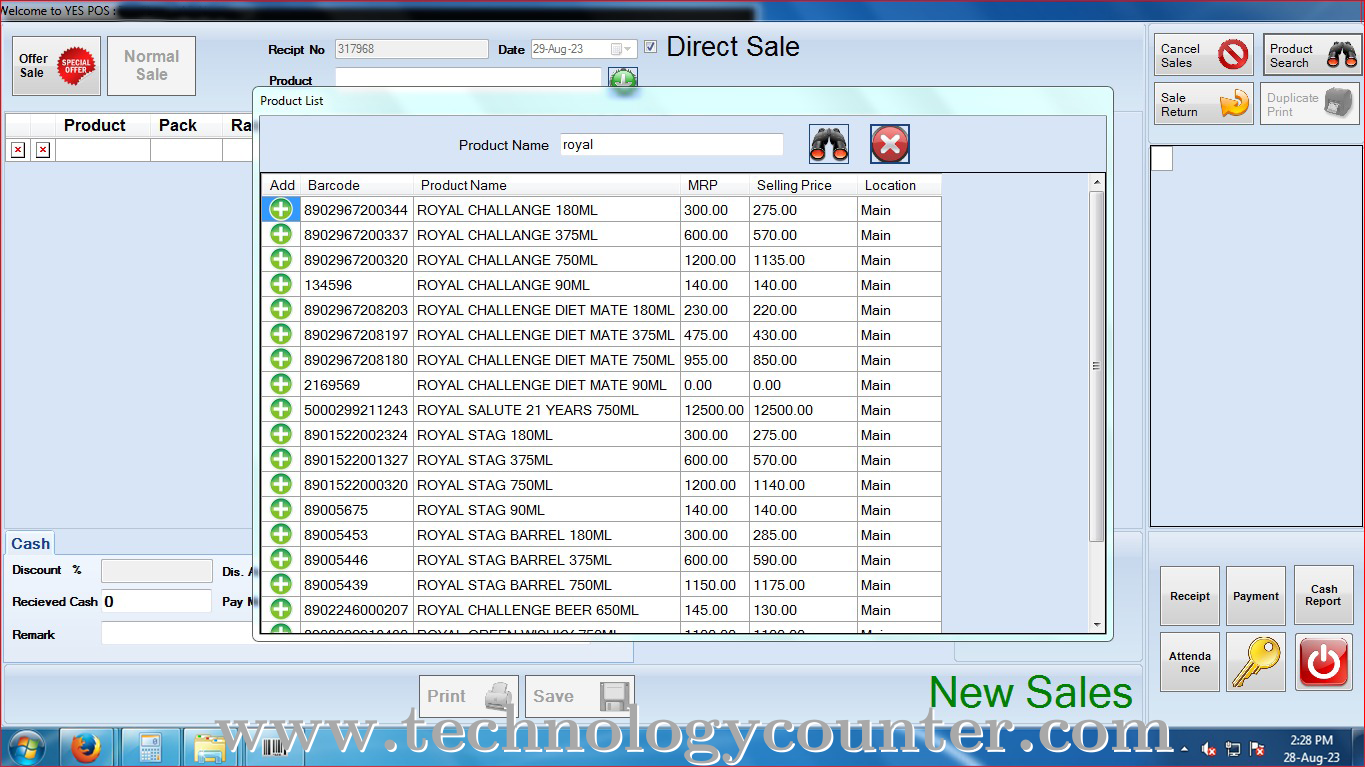
Task: Open Windows Start button
Action: pos(27,748)
